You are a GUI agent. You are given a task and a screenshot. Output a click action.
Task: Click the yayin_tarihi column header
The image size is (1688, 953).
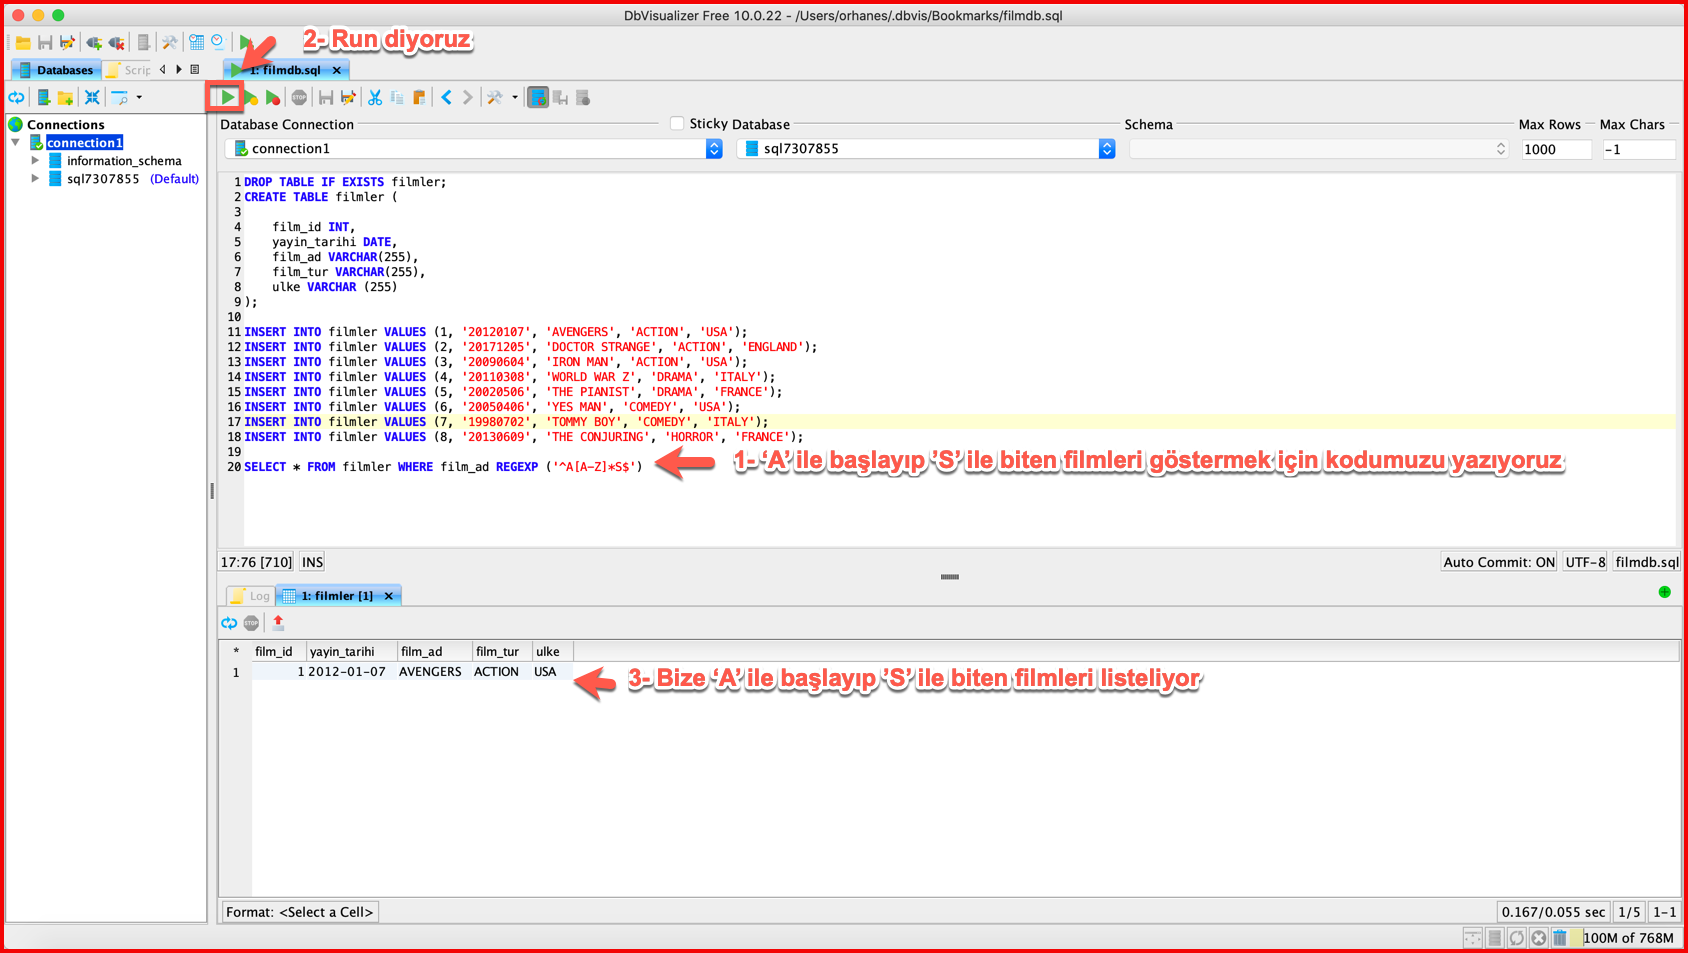351,651
